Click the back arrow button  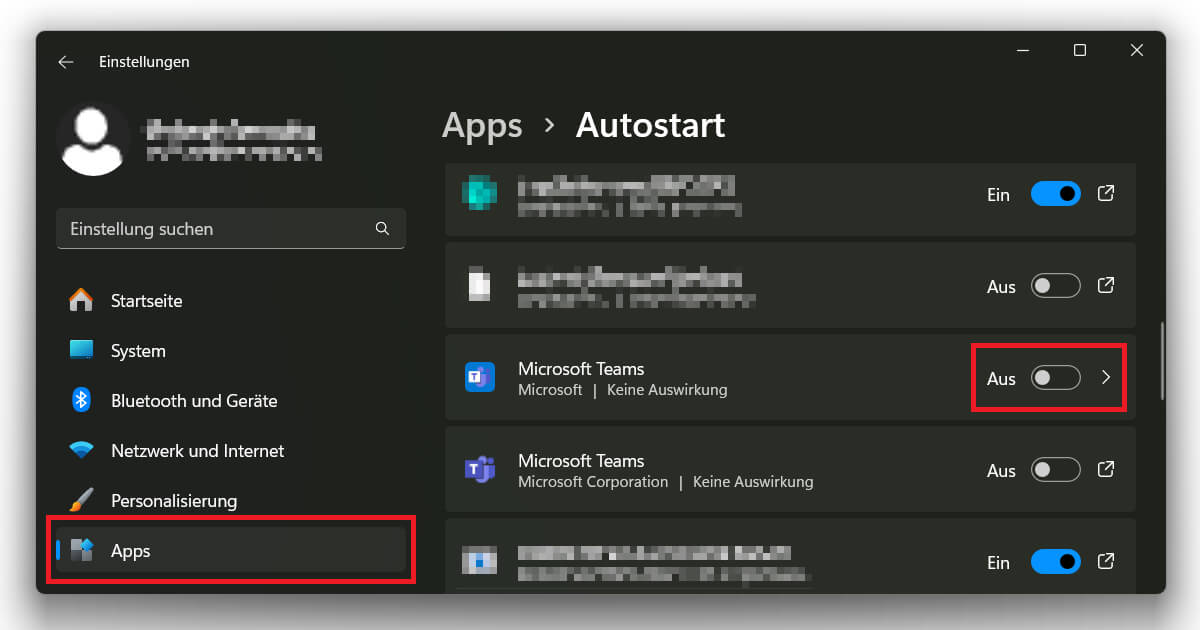(65, 61)
